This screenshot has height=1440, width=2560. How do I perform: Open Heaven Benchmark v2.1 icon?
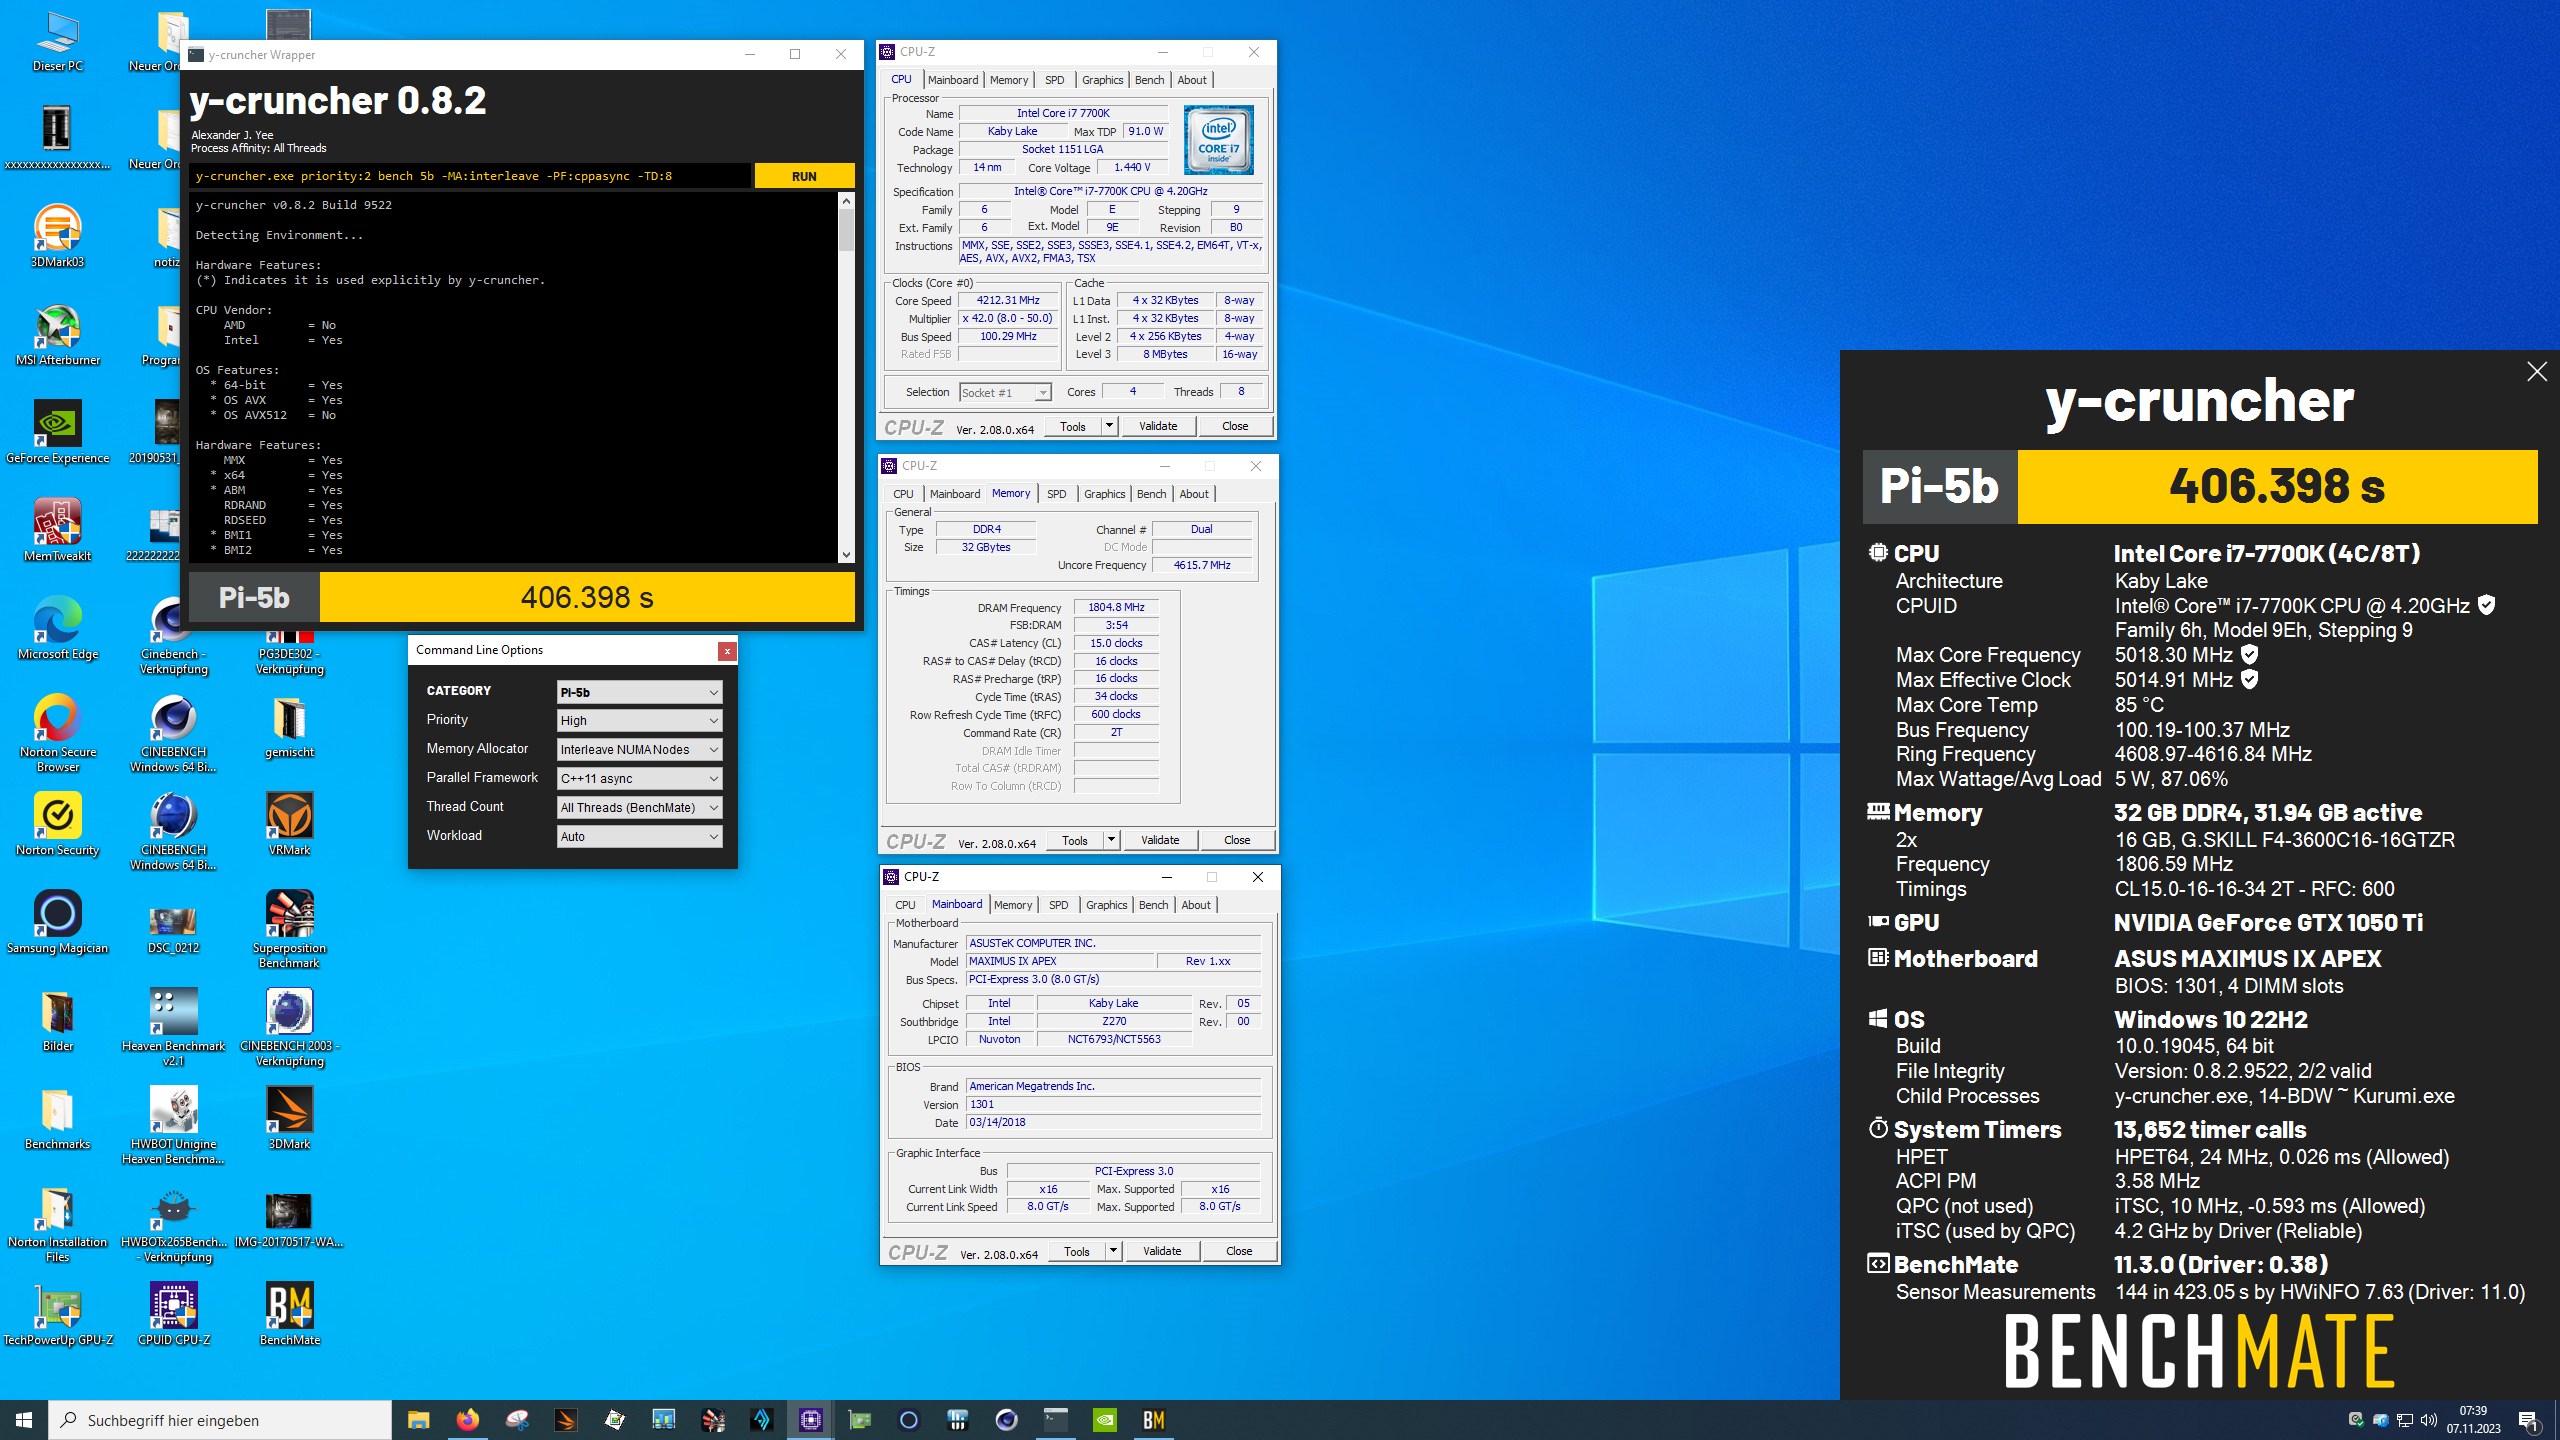tap(173, 1027)
